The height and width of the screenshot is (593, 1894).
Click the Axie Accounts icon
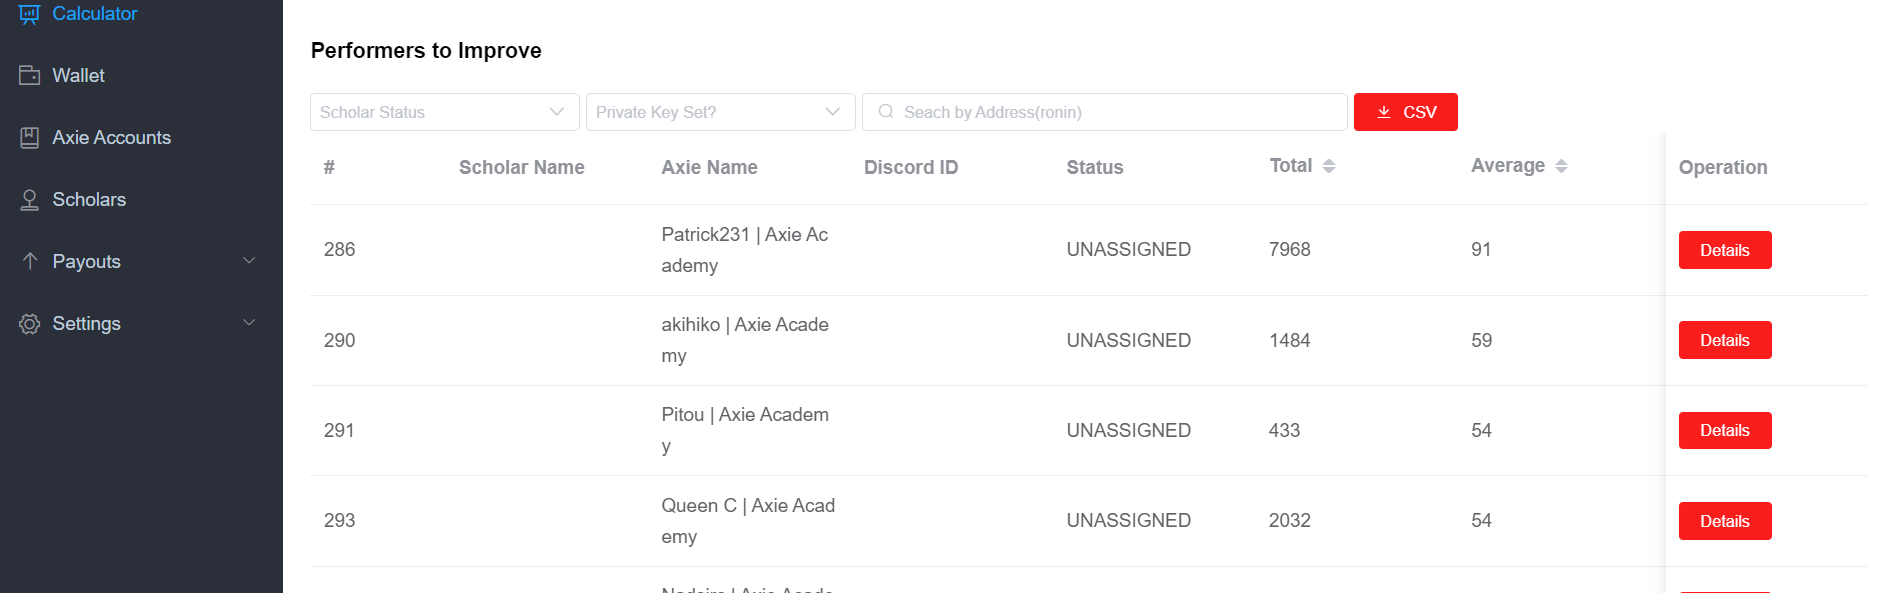30,138
